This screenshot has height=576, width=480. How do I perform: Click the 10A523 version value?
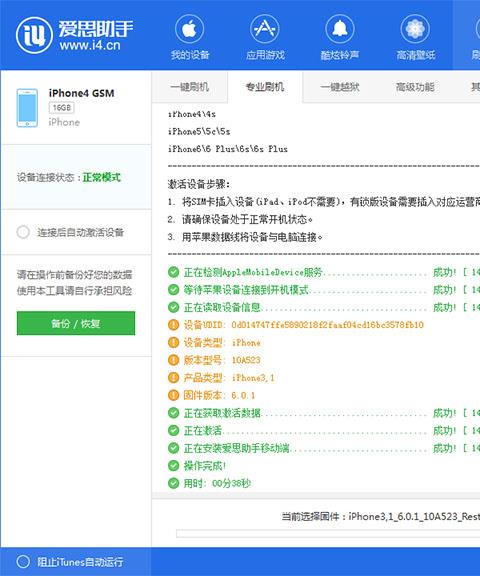point(246,360)
